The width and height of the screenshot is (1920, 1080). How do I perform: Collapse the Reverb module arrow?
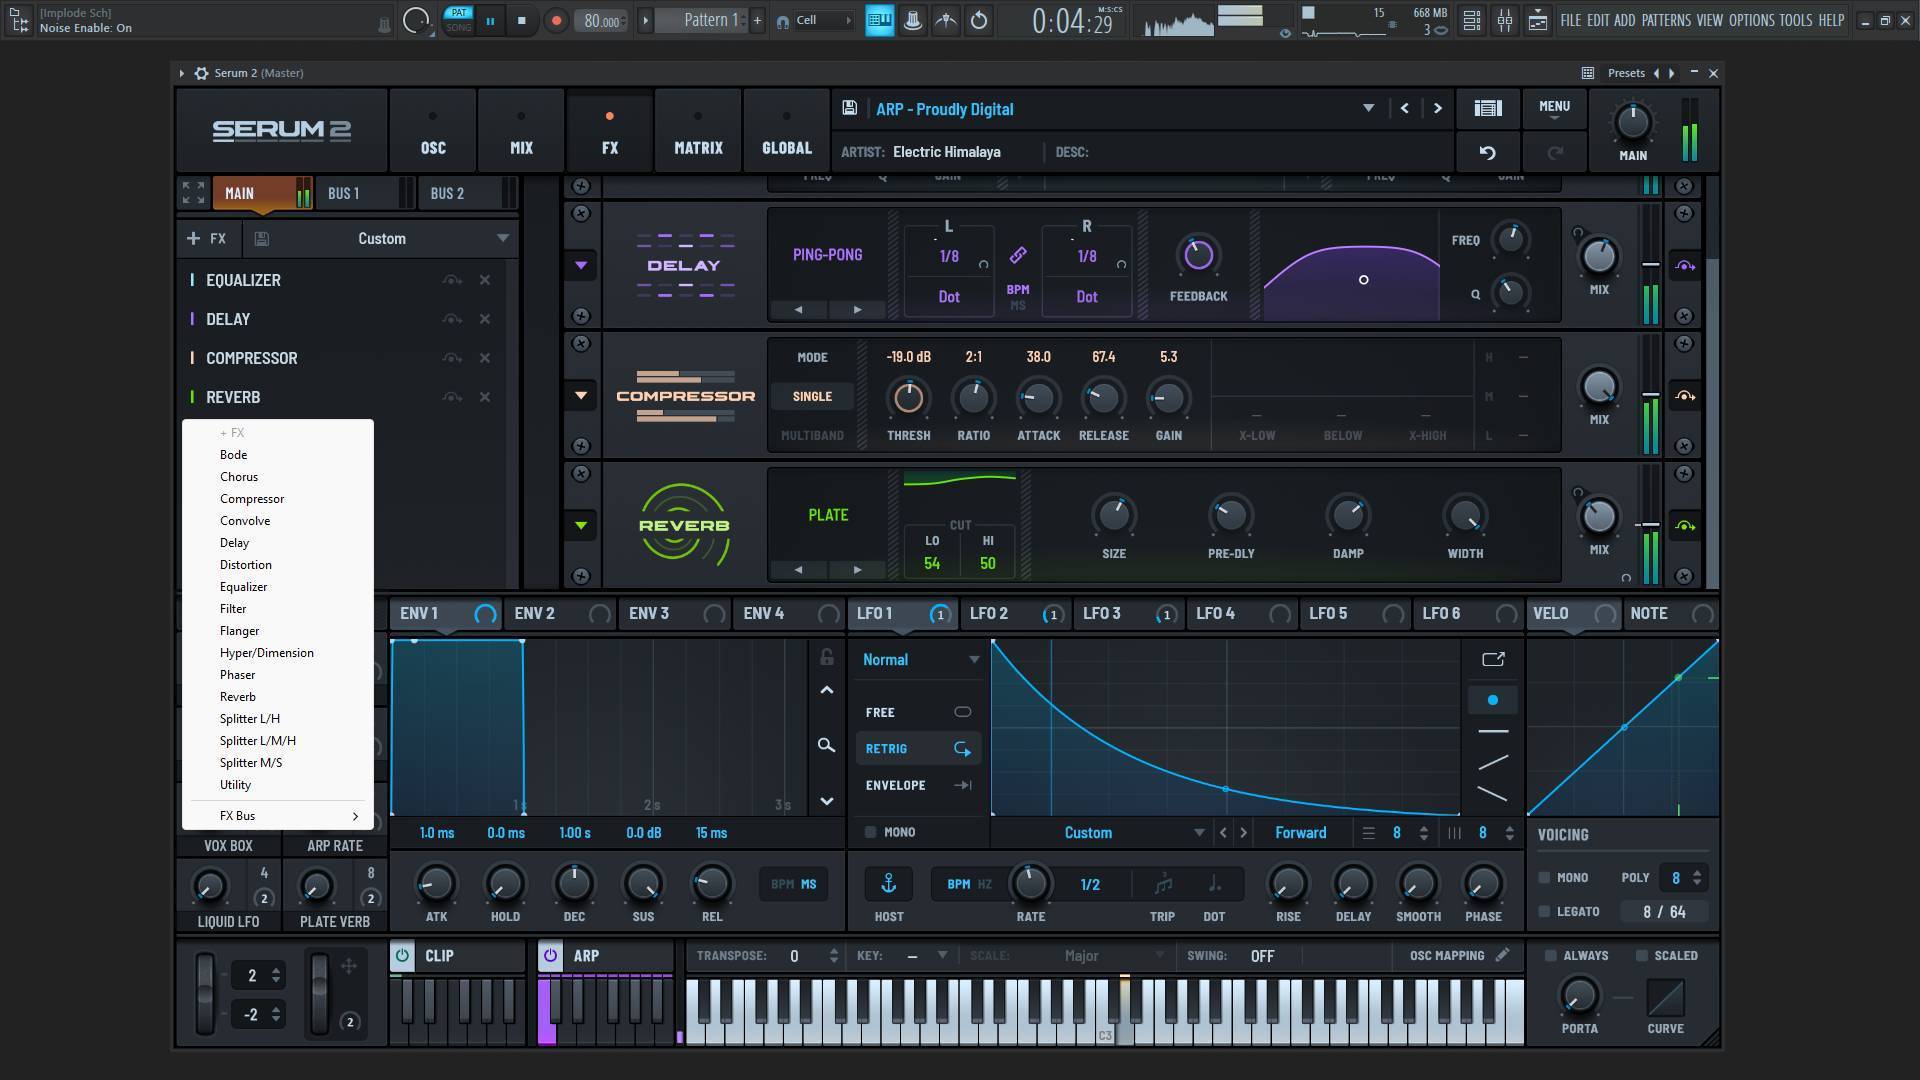pos(580,525)
